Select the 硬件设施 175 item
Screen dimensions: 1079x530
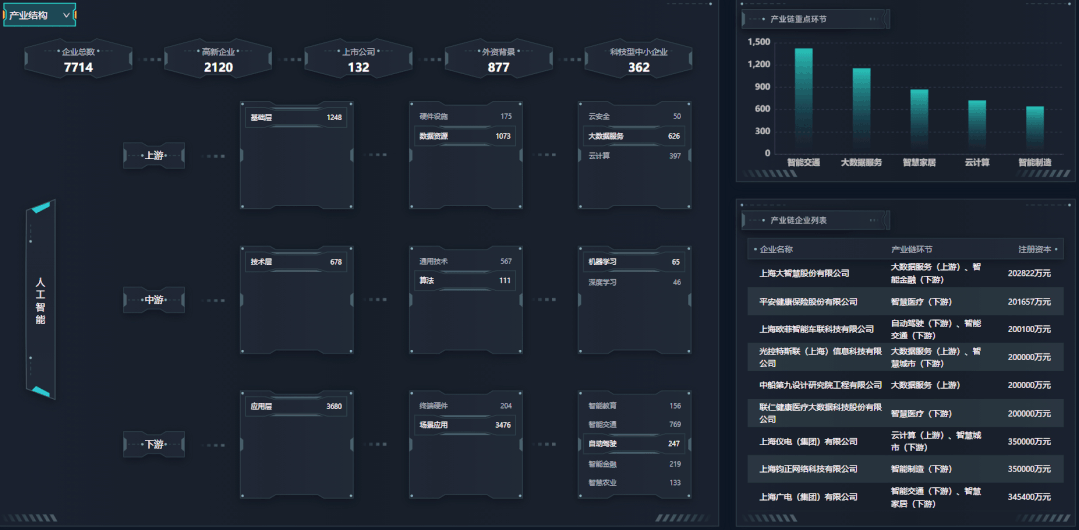pyautogui.click(x=465, y=117)
